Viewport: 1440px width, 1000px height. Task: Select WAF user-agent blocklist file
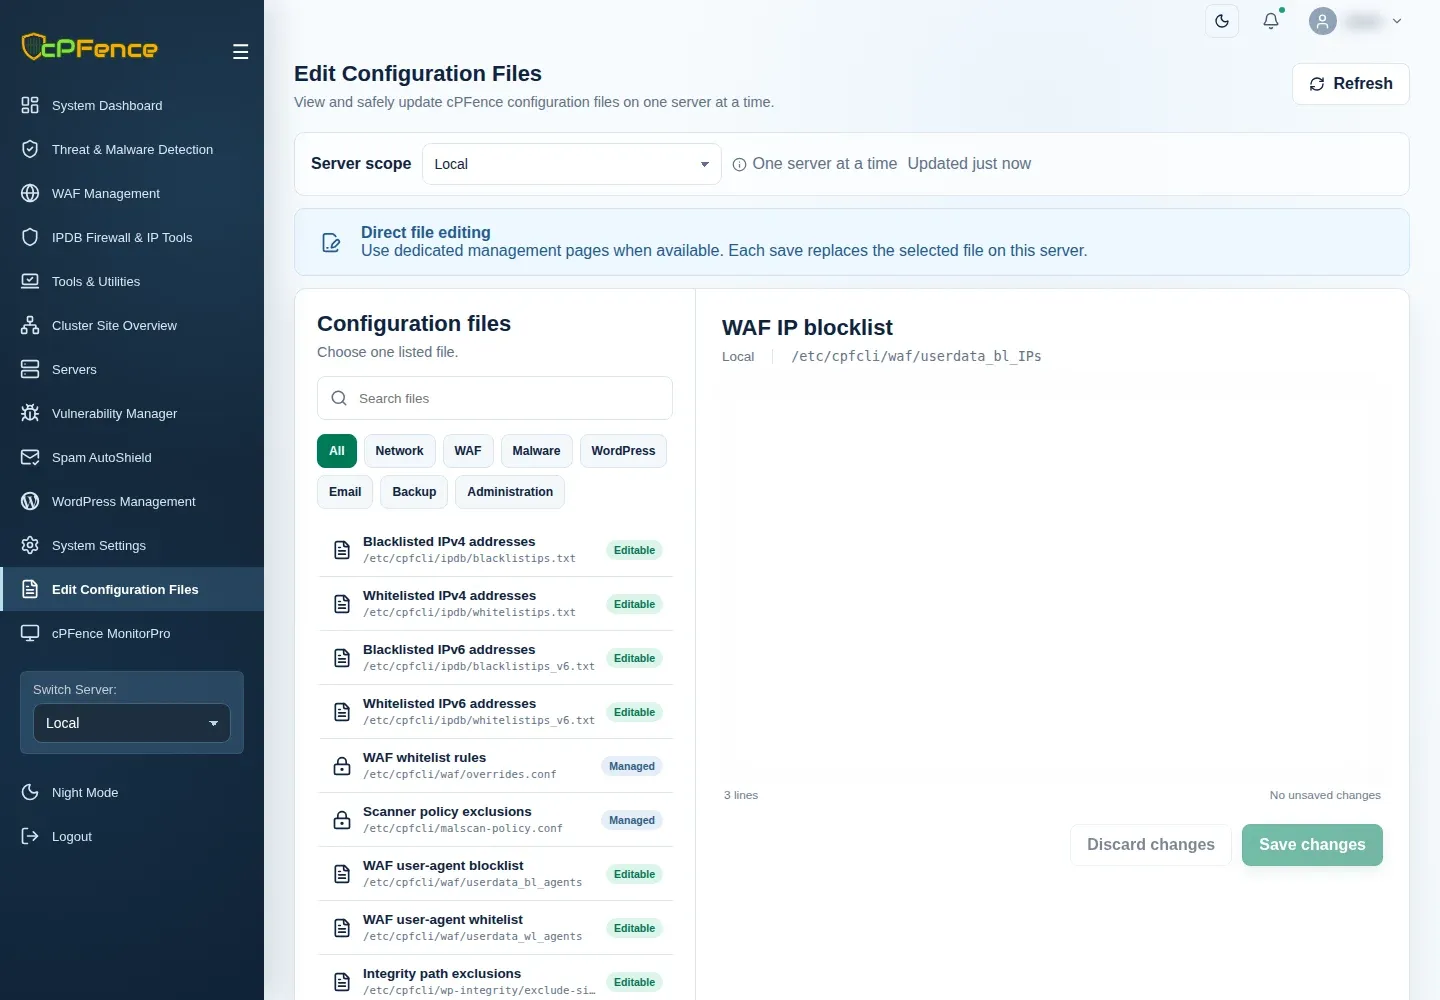(495, 874)
